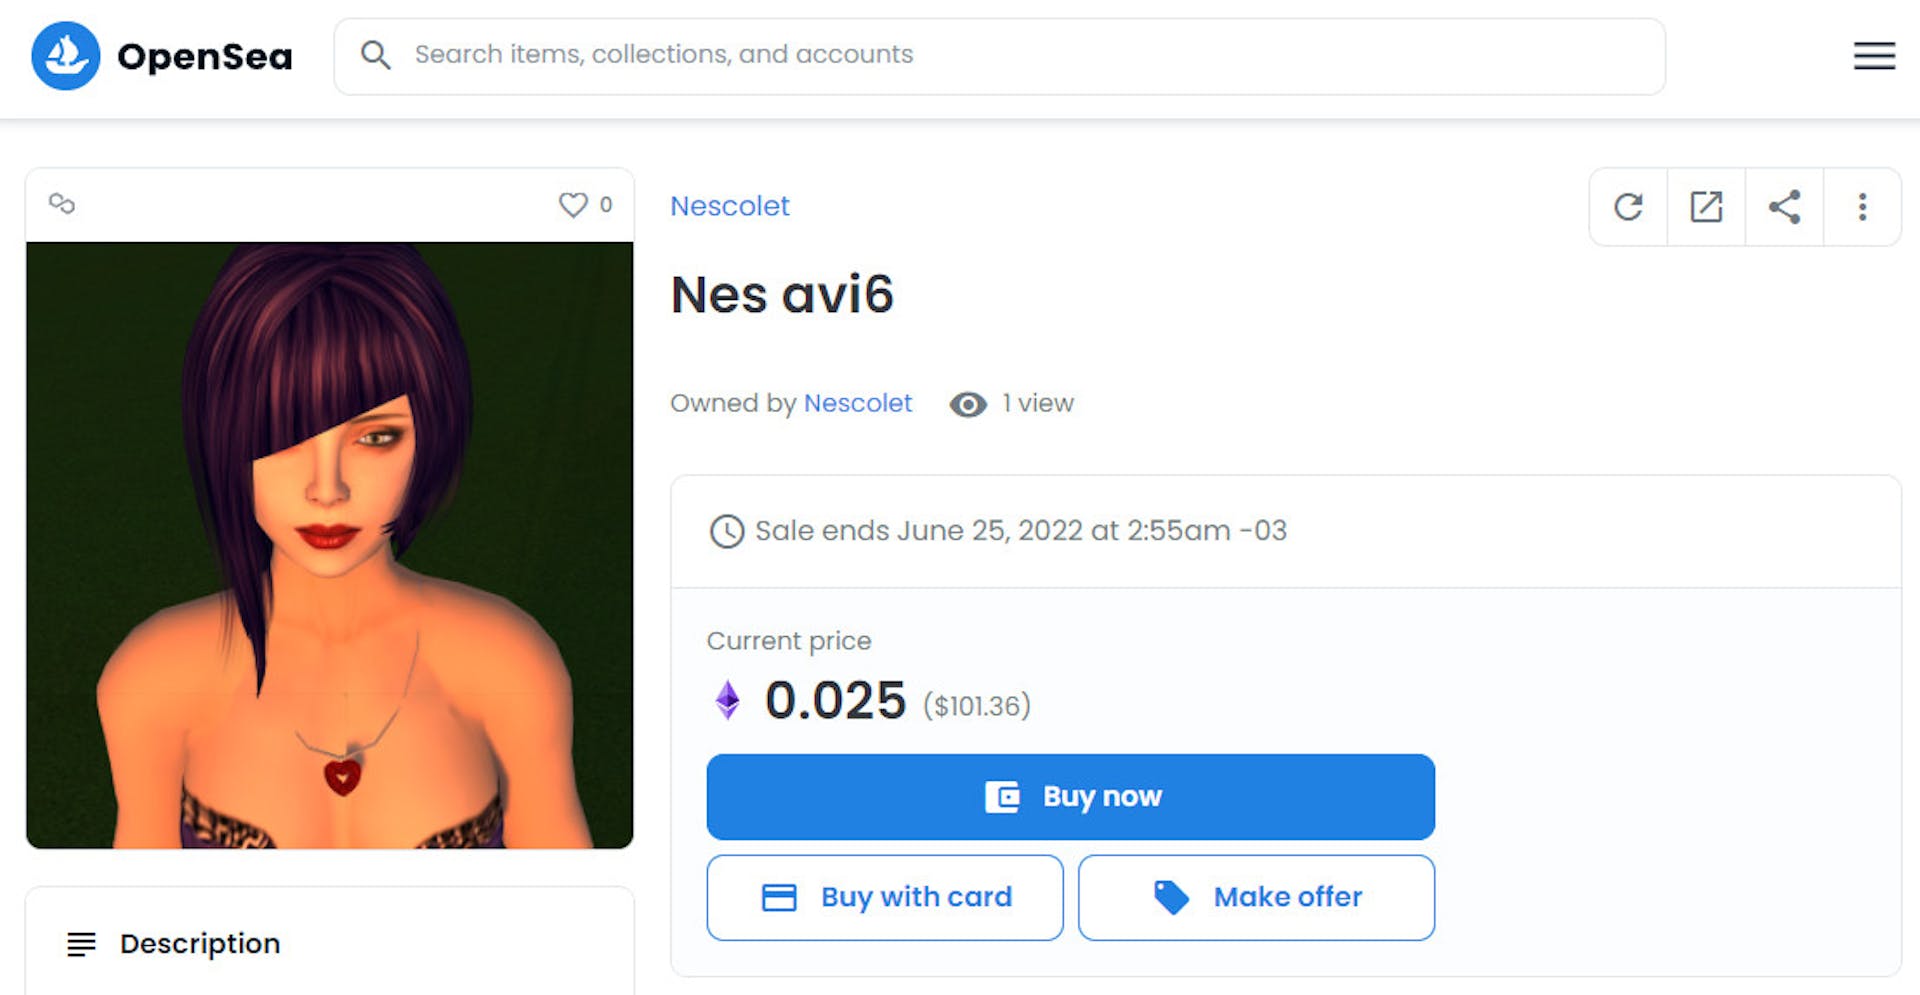Open the Nescolet collection link
Screen dimensions: 1920x995
pyautogui.click(x=729, y=206)
